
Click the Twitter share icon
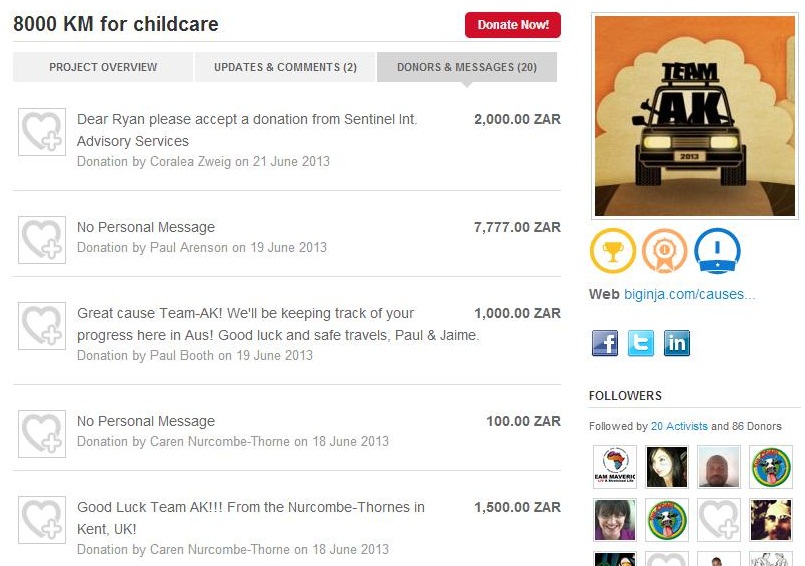point(641,343)
